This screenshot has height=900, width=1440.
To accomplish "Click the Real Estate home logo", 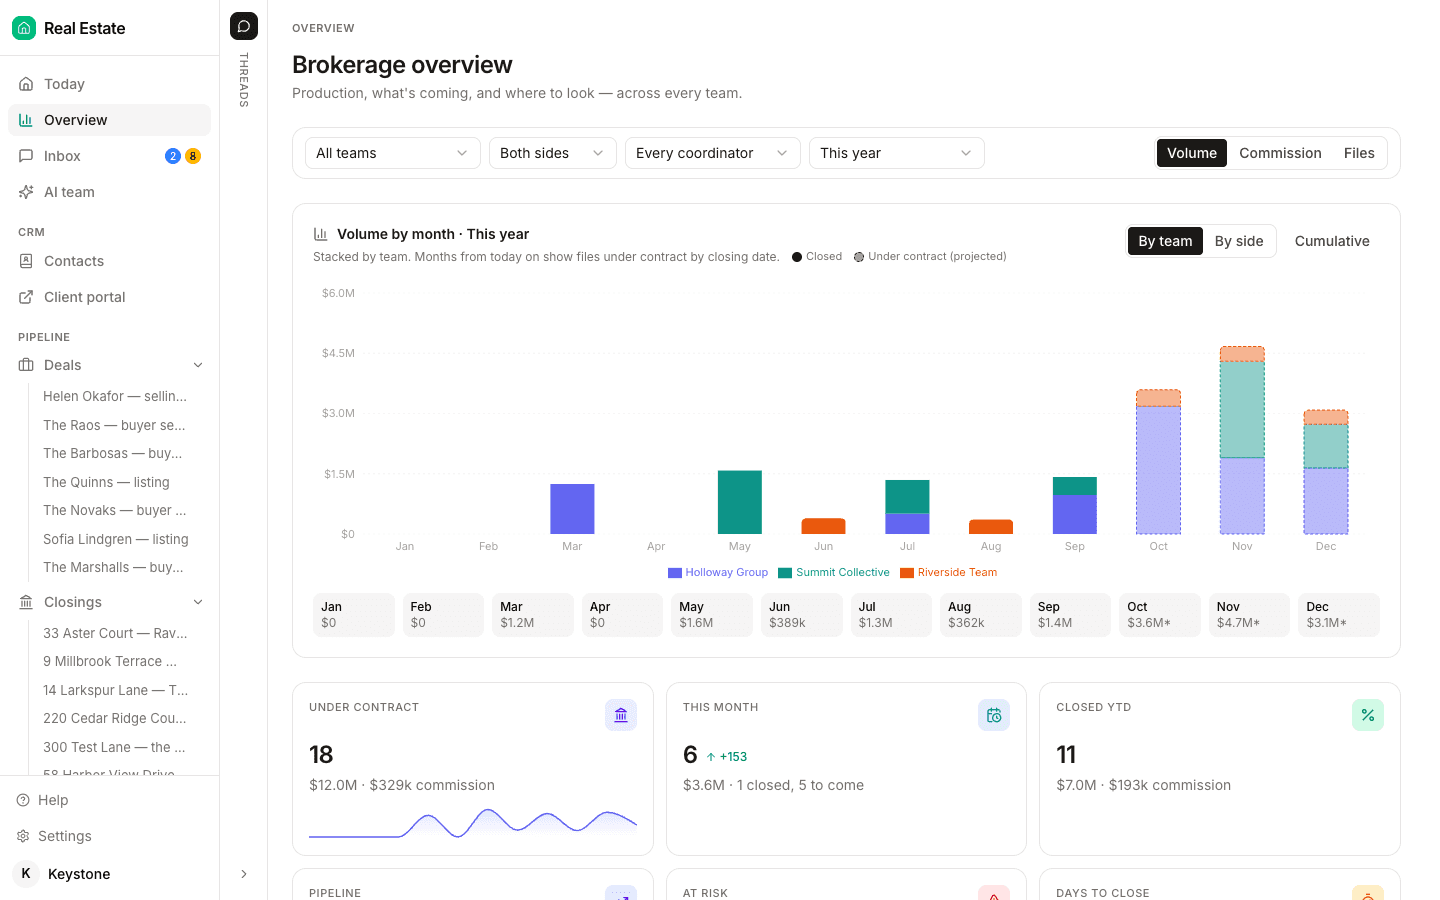I will (x=24, y=28).
